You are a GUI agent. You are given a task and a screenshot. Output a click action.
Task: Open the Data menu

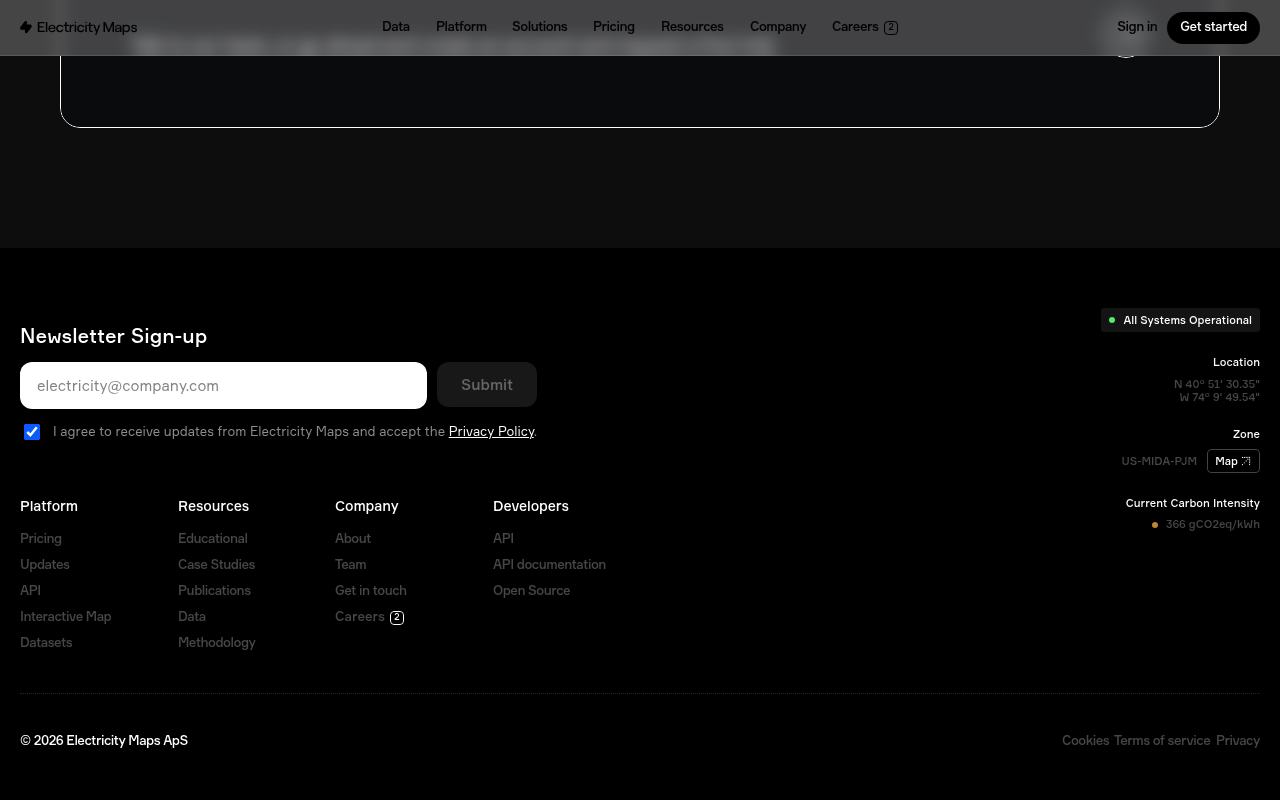396,27
